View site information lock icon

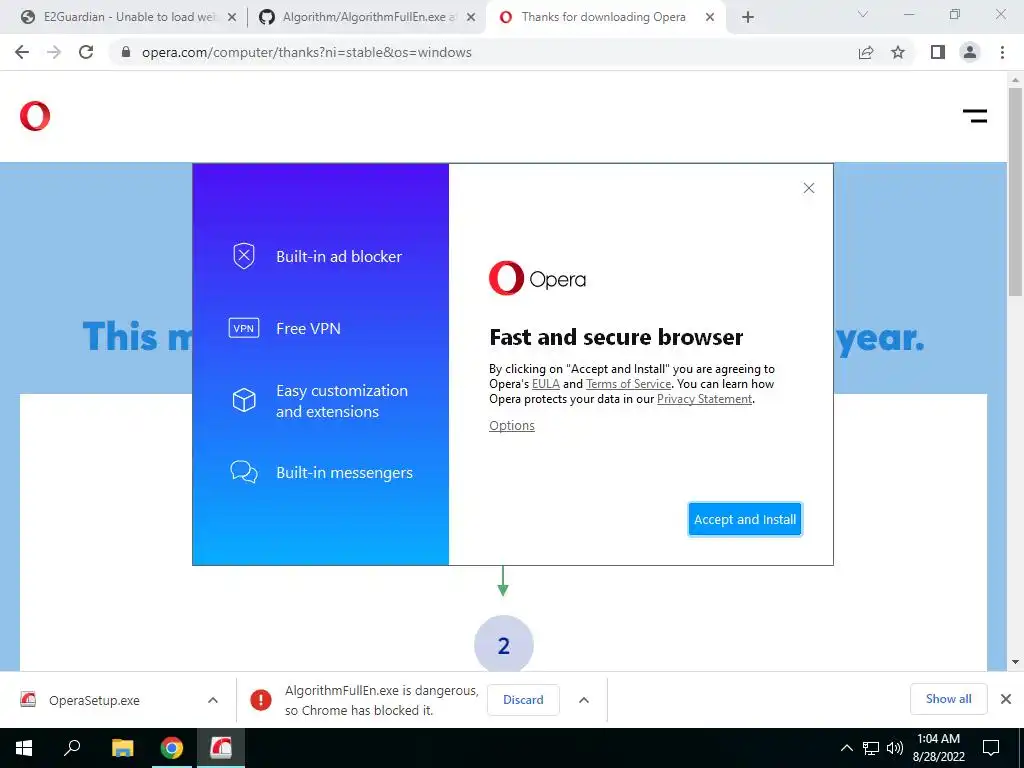126,52
